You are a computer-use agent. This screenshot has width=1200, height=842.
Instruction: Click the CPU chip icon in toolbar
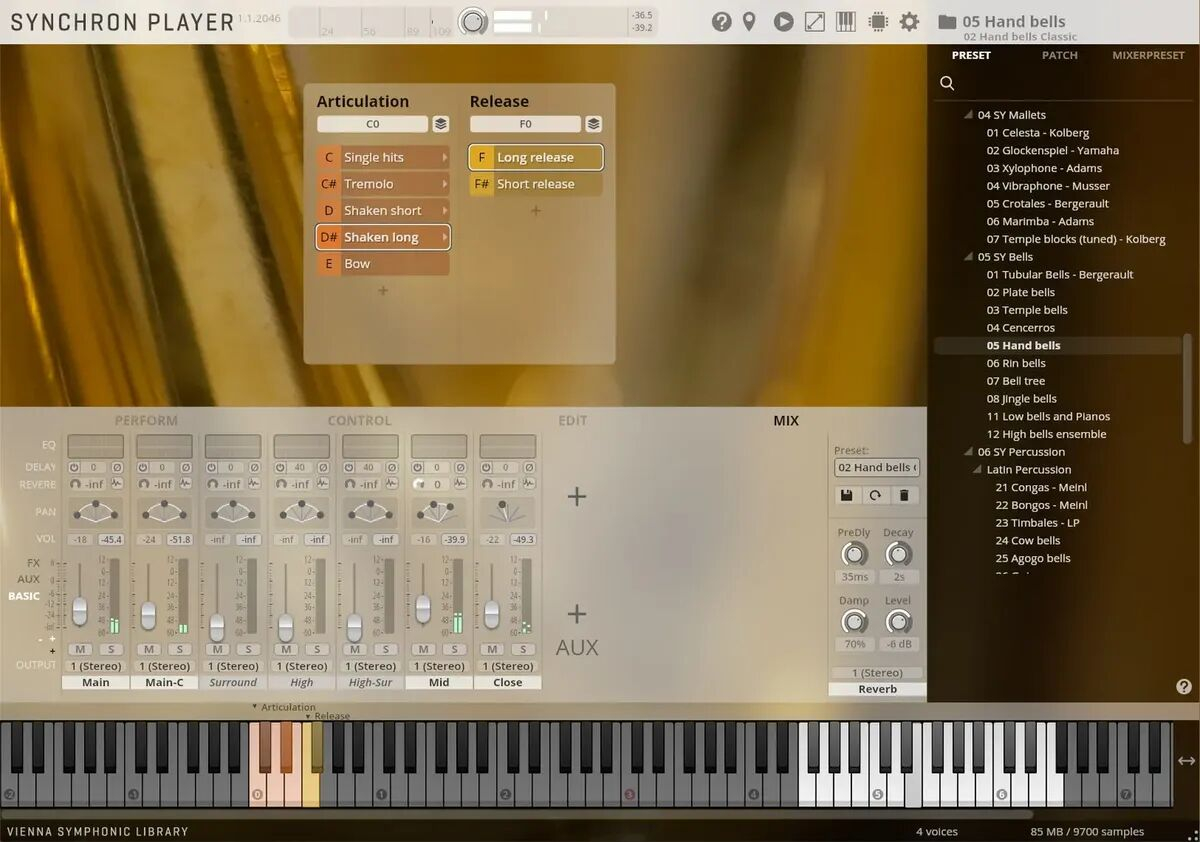(878, 21)
